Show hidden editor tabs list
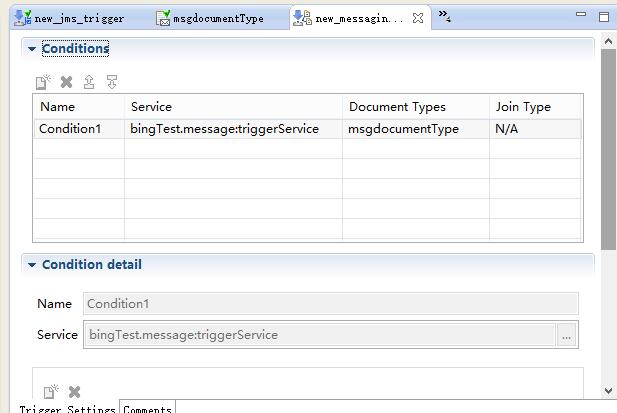Image resolution: width=617 pixels, height=413 pixels. pos(444,16)
